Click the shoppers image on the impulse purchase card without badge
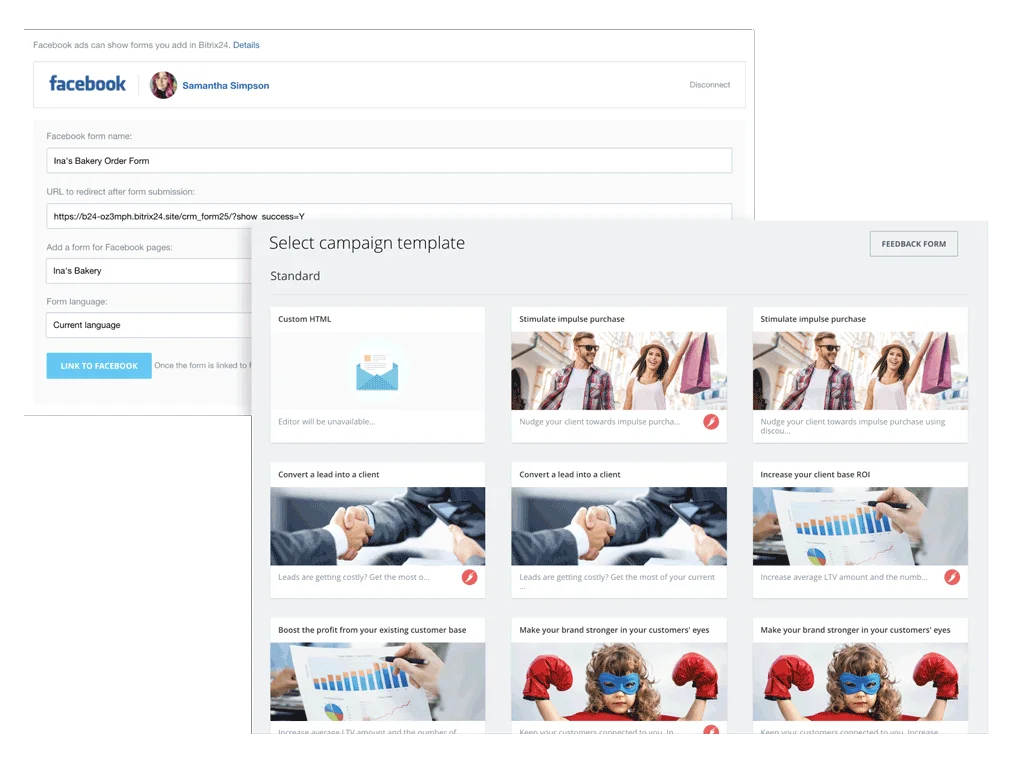 tap(860, 371)
